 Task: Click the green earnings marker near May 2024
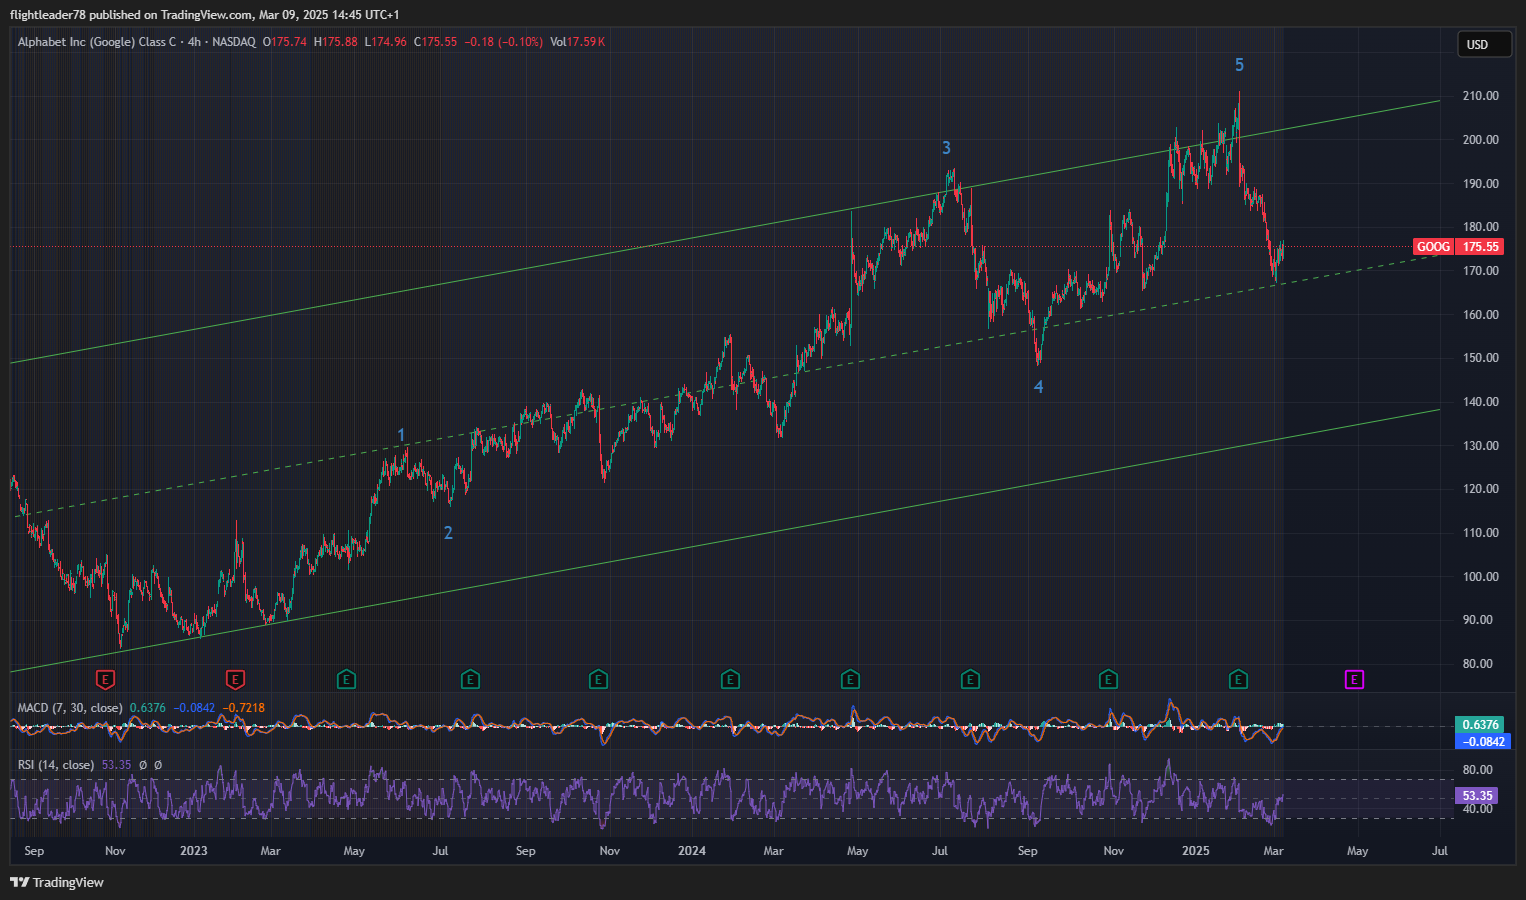click(x=850, y=680)
